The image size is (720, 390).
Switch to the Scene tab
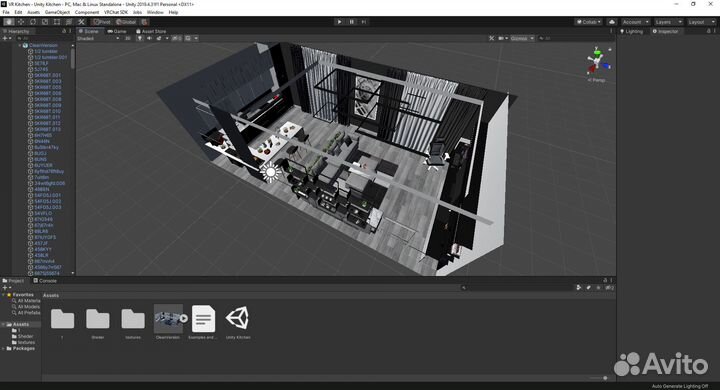click(89, 31)
